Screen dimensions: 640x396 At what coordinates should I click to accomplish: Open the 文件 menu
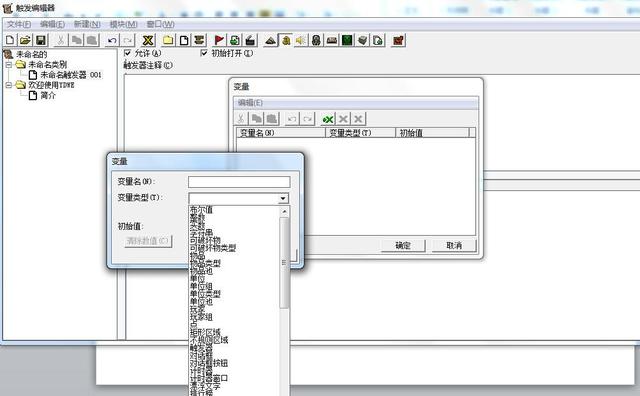click(19, 24)
